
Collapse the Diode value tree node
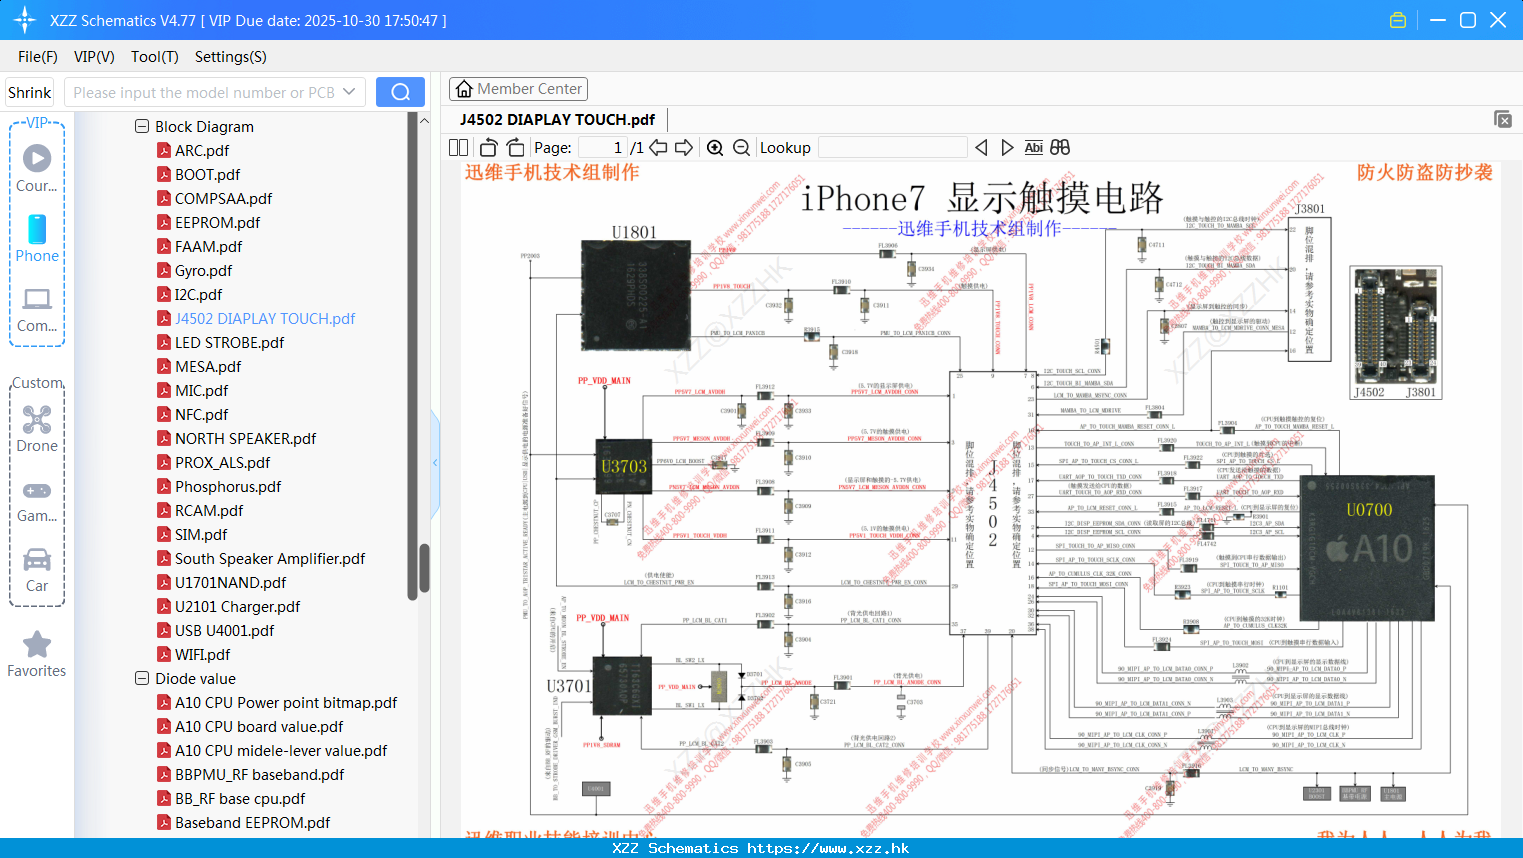click(142, 678)
